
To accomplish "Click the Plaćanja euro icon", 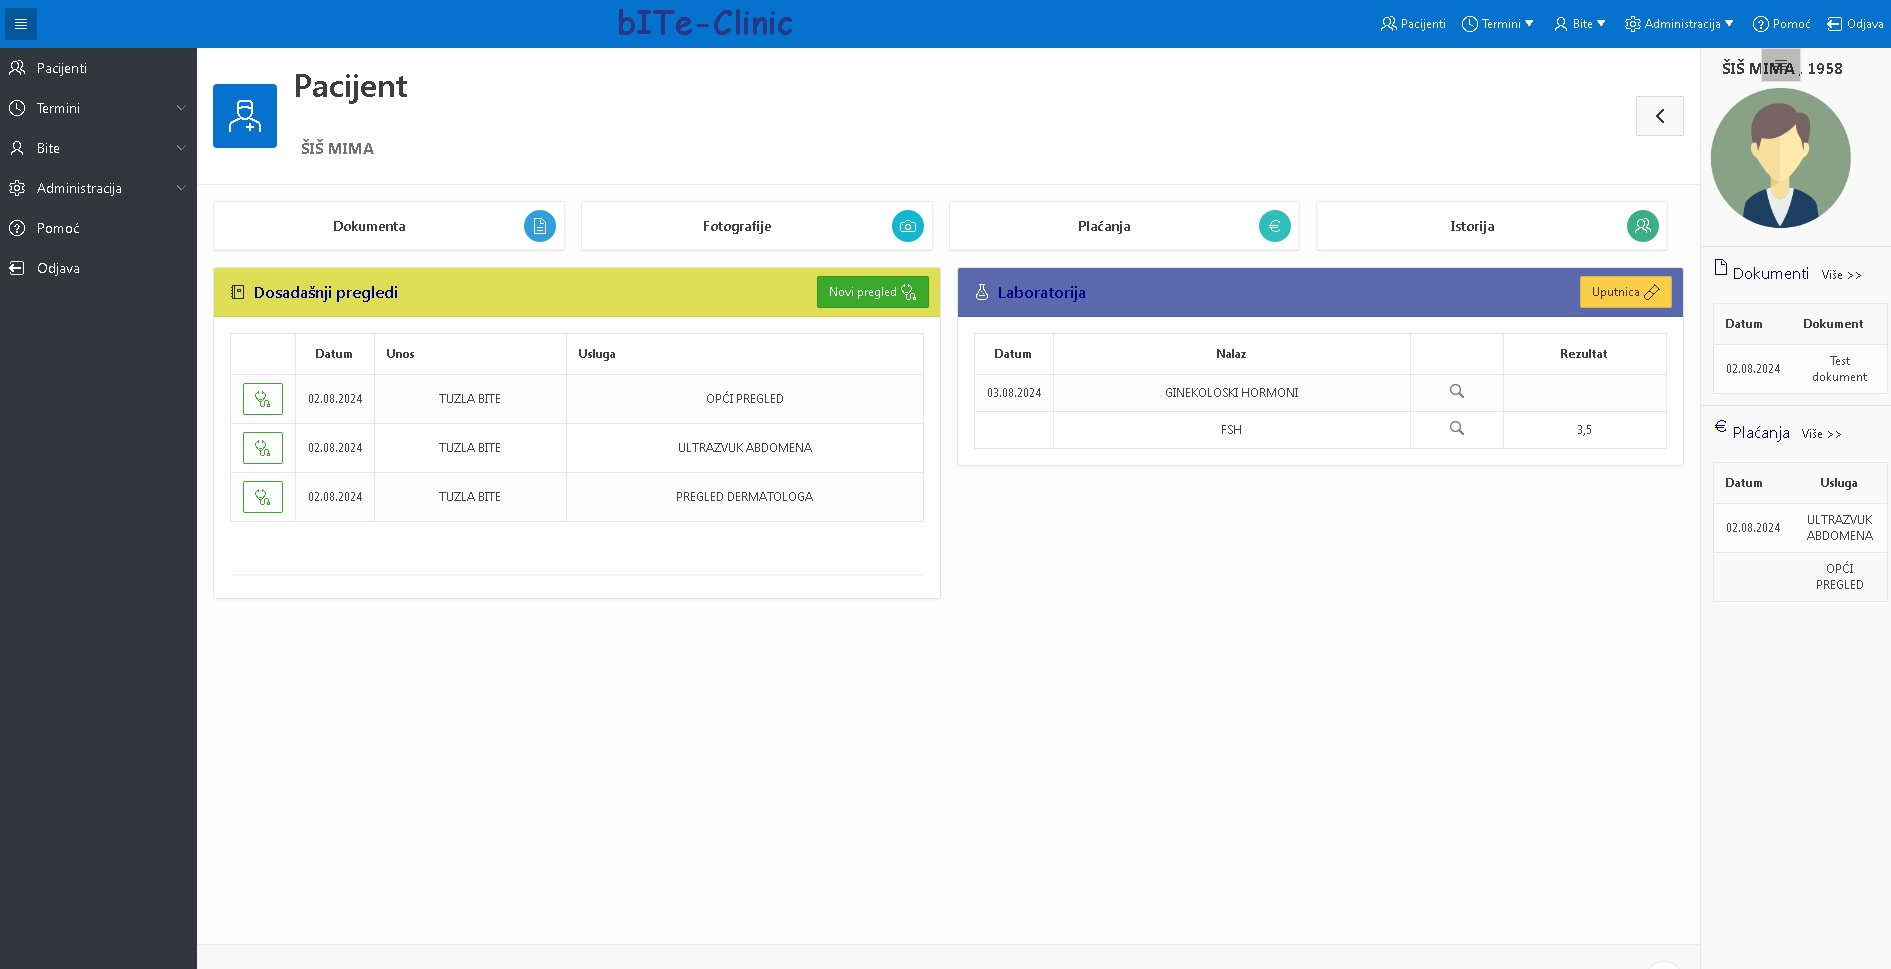I will [1275, 226].
